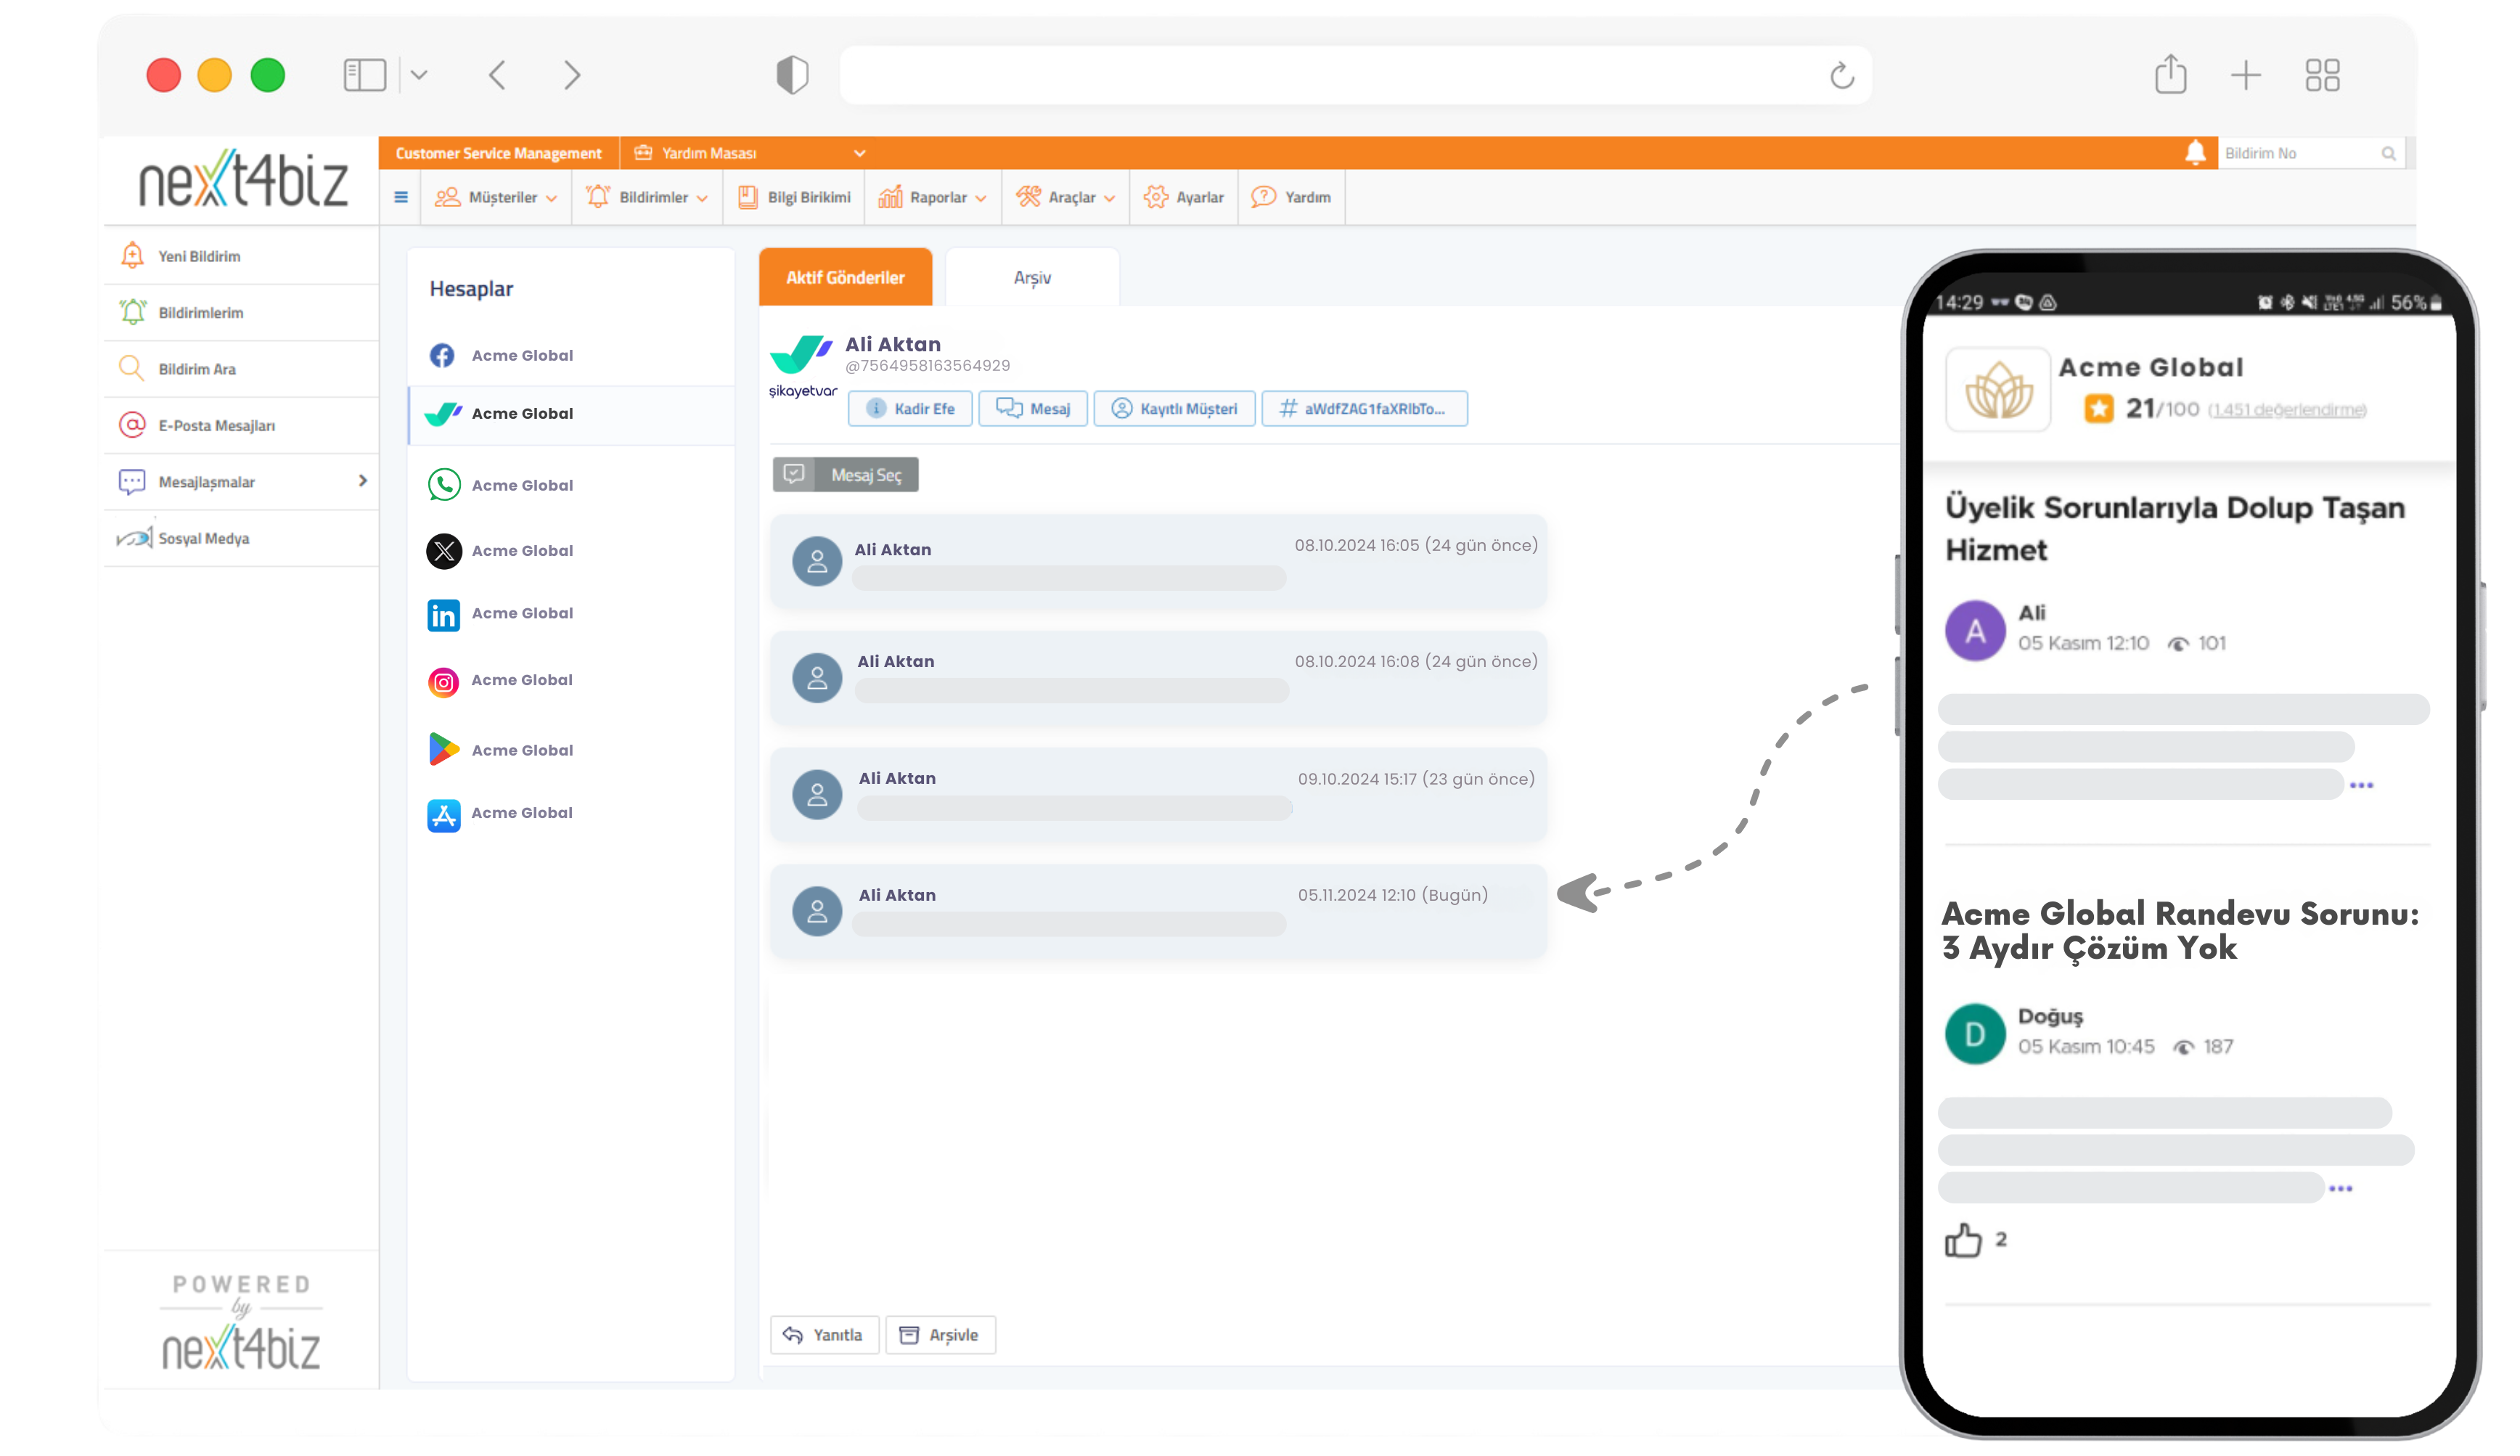Click the notification bell icon in orange bar

coord(2194,152)
